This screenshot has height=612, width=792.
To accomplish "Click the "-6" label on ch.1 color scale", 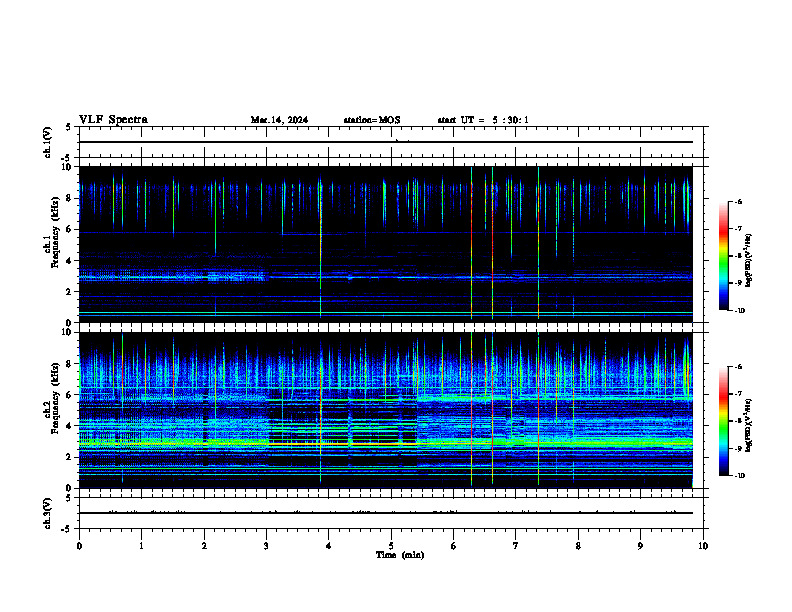I will tap(738, 201).
